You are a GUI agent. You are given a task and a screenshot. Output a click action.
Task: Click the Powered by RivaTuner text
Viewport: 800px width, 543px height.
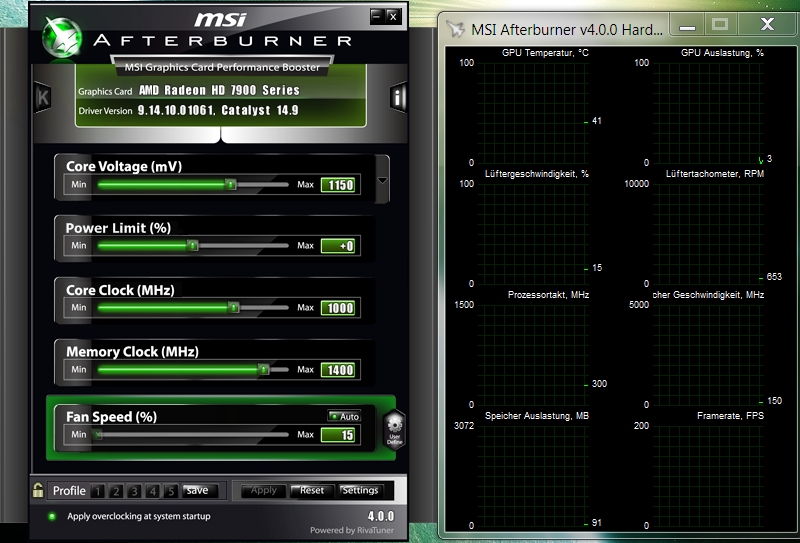coord(352,530)
